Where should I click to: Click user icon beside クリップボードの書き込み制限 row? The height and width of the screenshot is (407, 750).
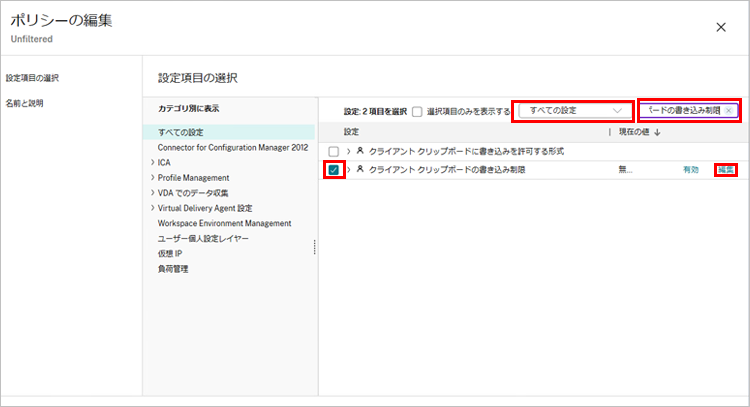pos(360,170)
